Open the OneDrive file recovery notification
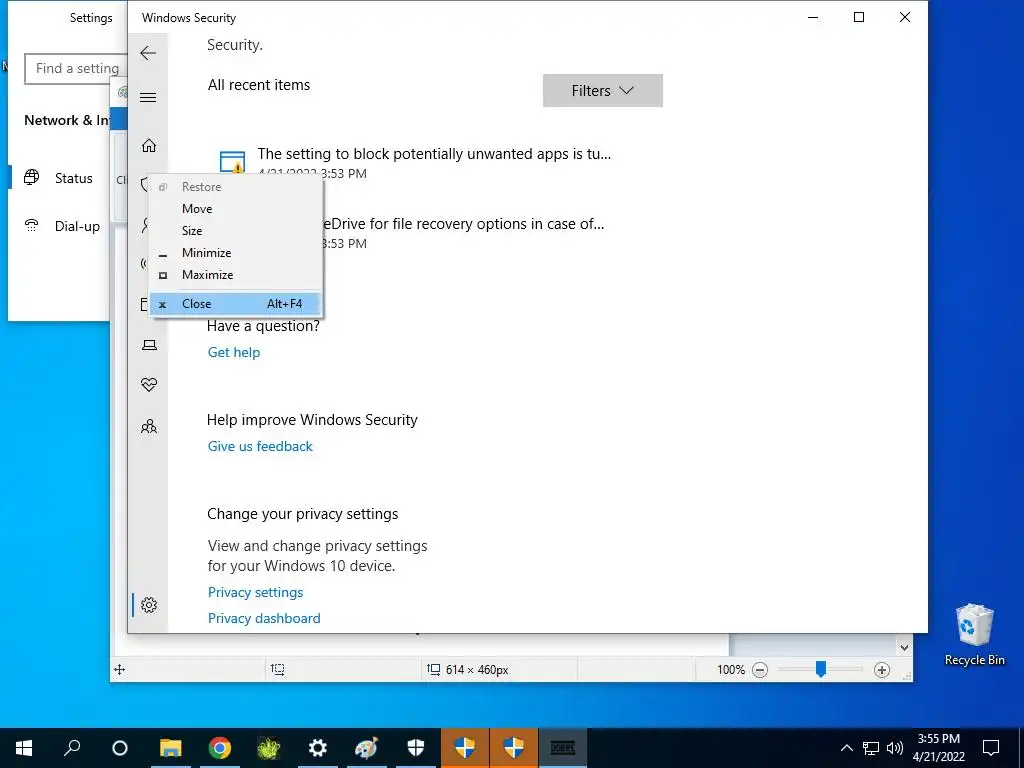Image resolution: width=1024 pixels, height=768 pixels. click(x=464, y=224)
